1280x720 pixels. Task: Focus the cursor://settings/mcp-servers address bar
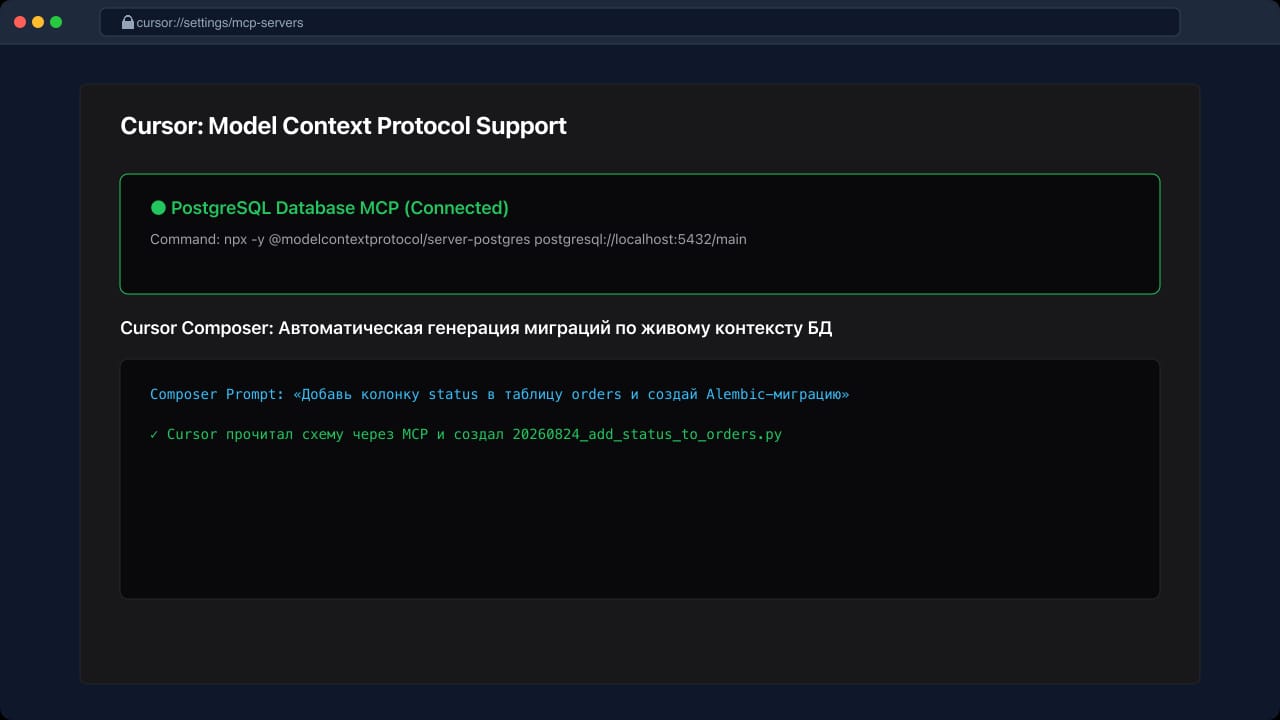[640, 22]
